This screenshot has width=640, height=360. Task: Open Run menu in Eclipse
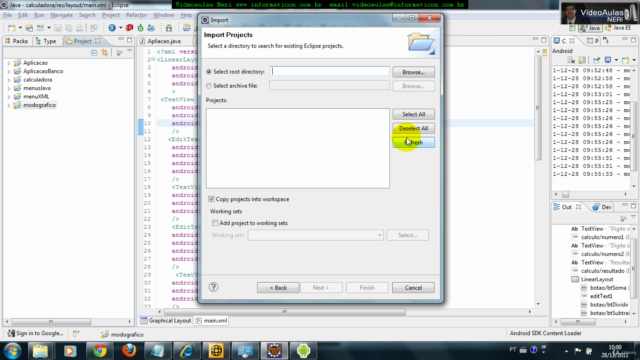[39, 15]
